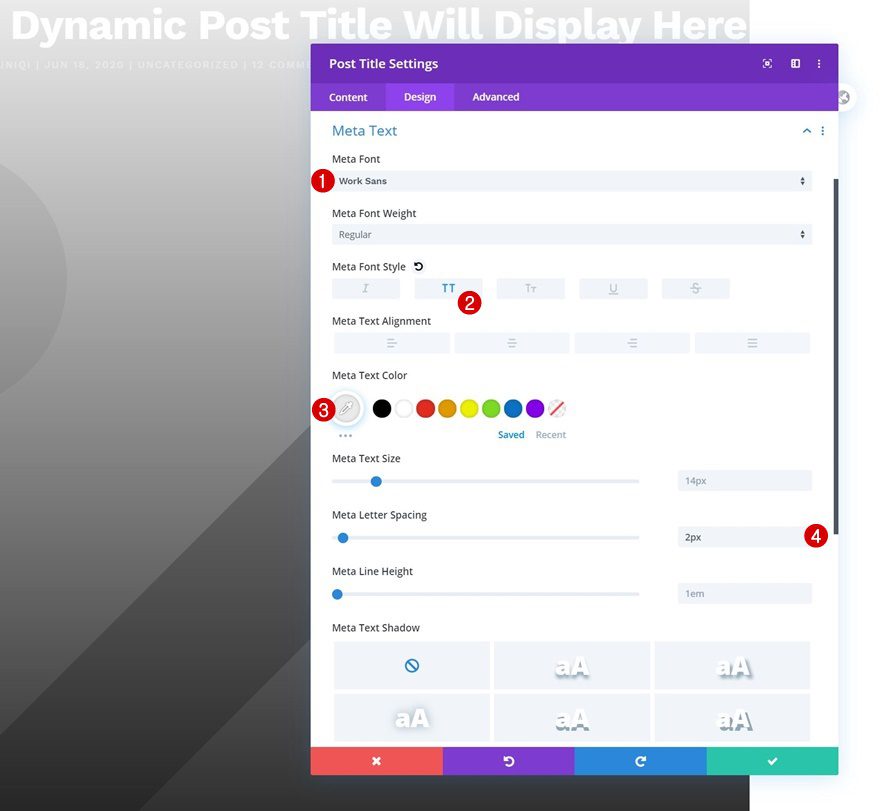Viewport: 880px width, 811px height.
Task: Save settings with the green checkmark button
Action: point(772,760)
